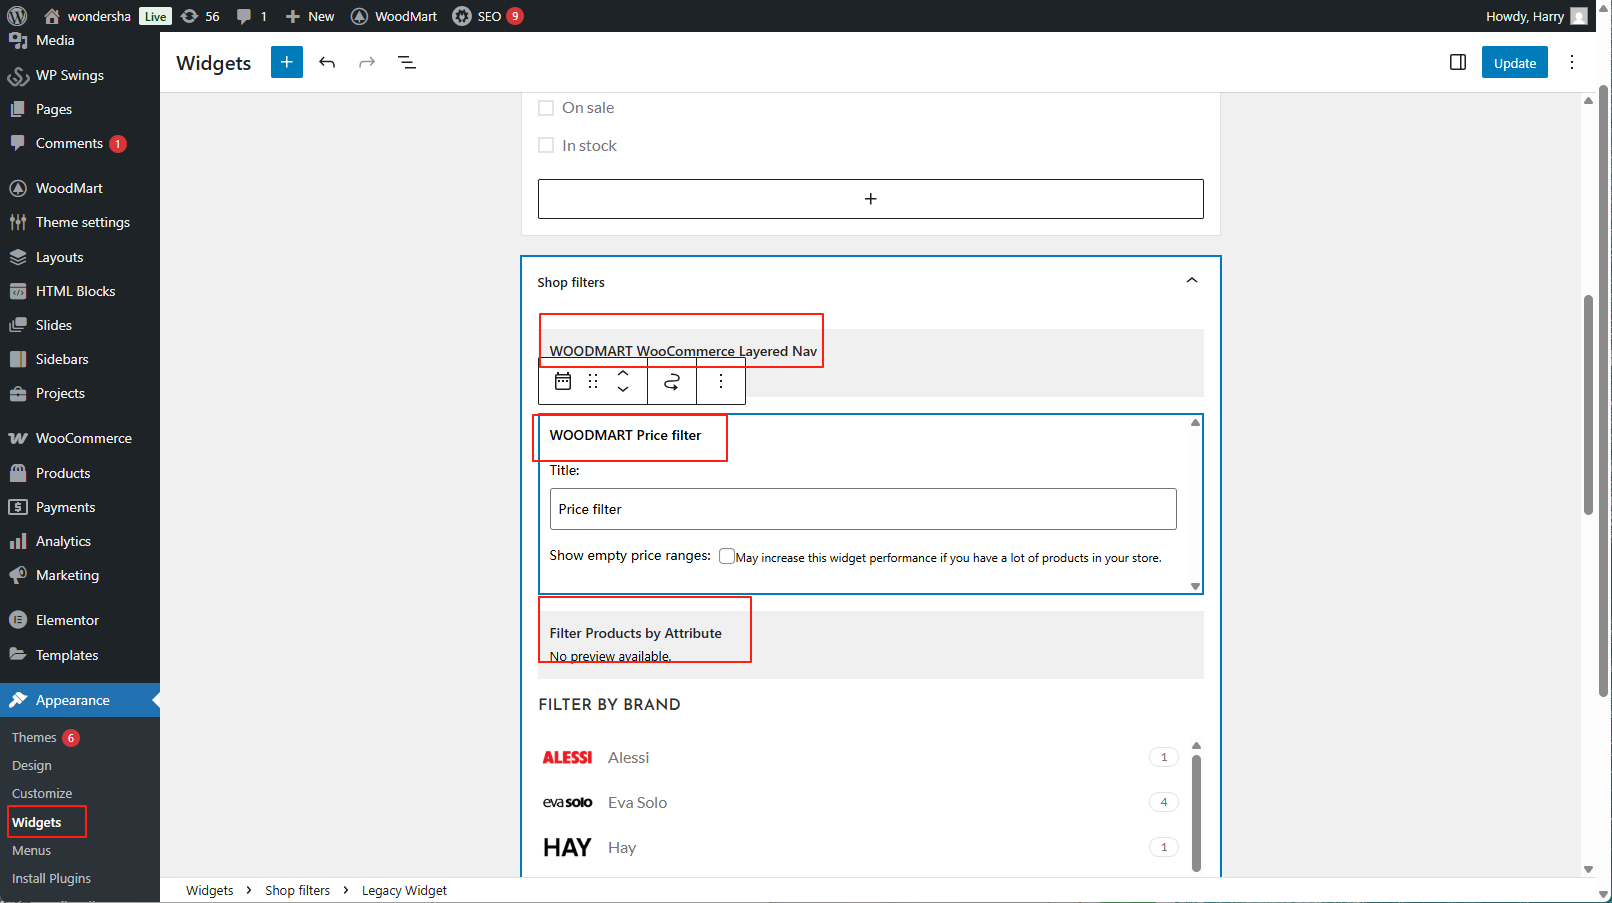This screenshot has height=903, width=1612.
Task: Open the List View document overview icon
Action: 407,62
